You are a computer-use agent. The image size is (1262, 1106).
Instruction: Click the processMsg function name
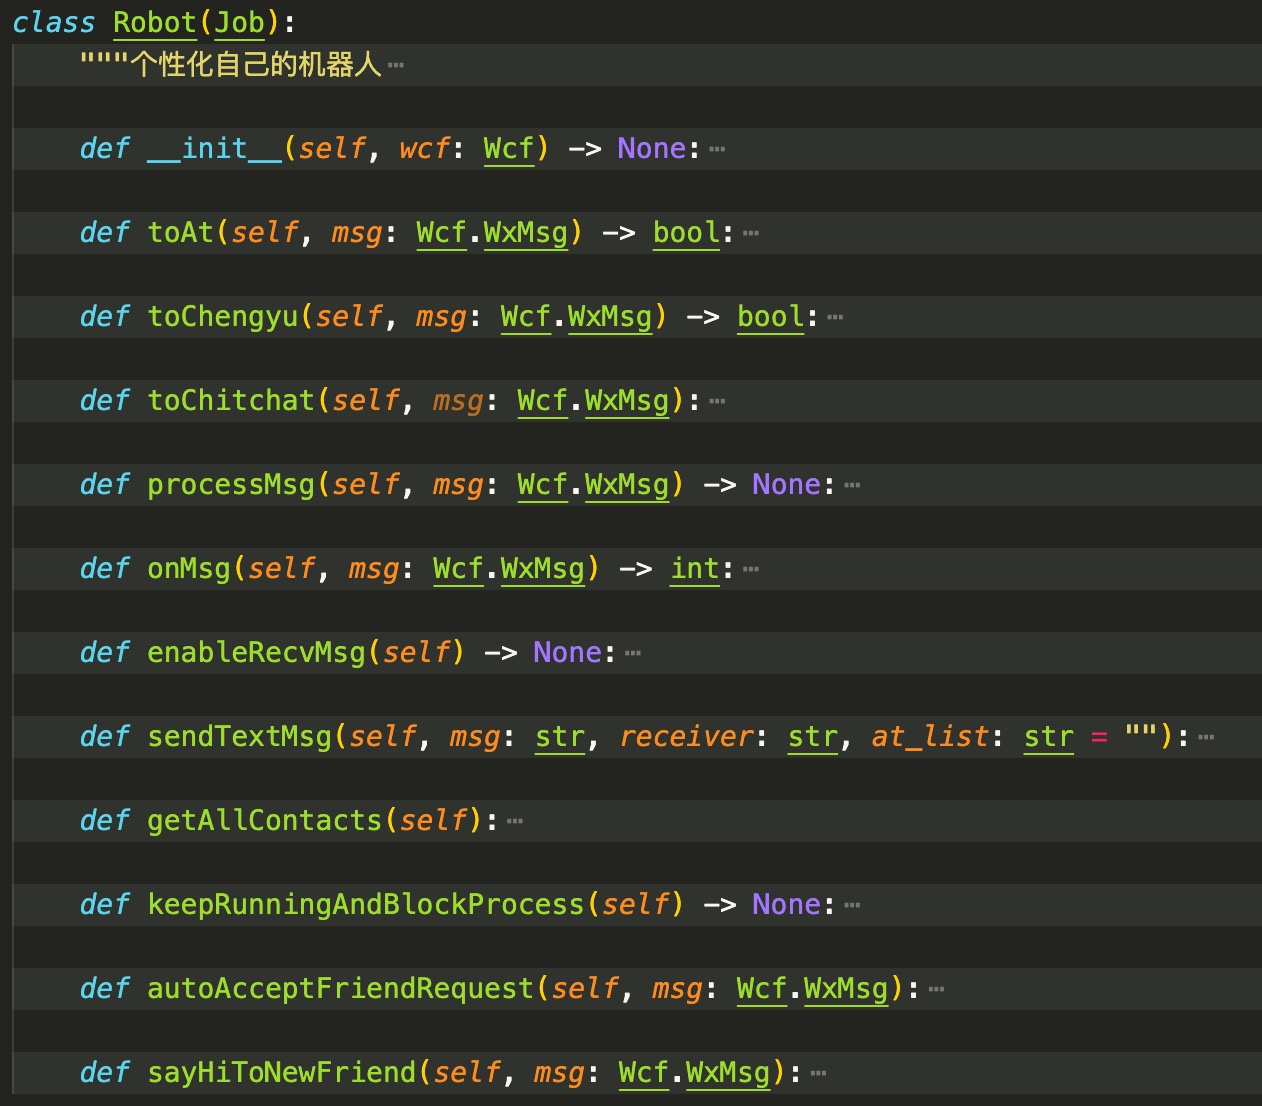tap(231, 485)
